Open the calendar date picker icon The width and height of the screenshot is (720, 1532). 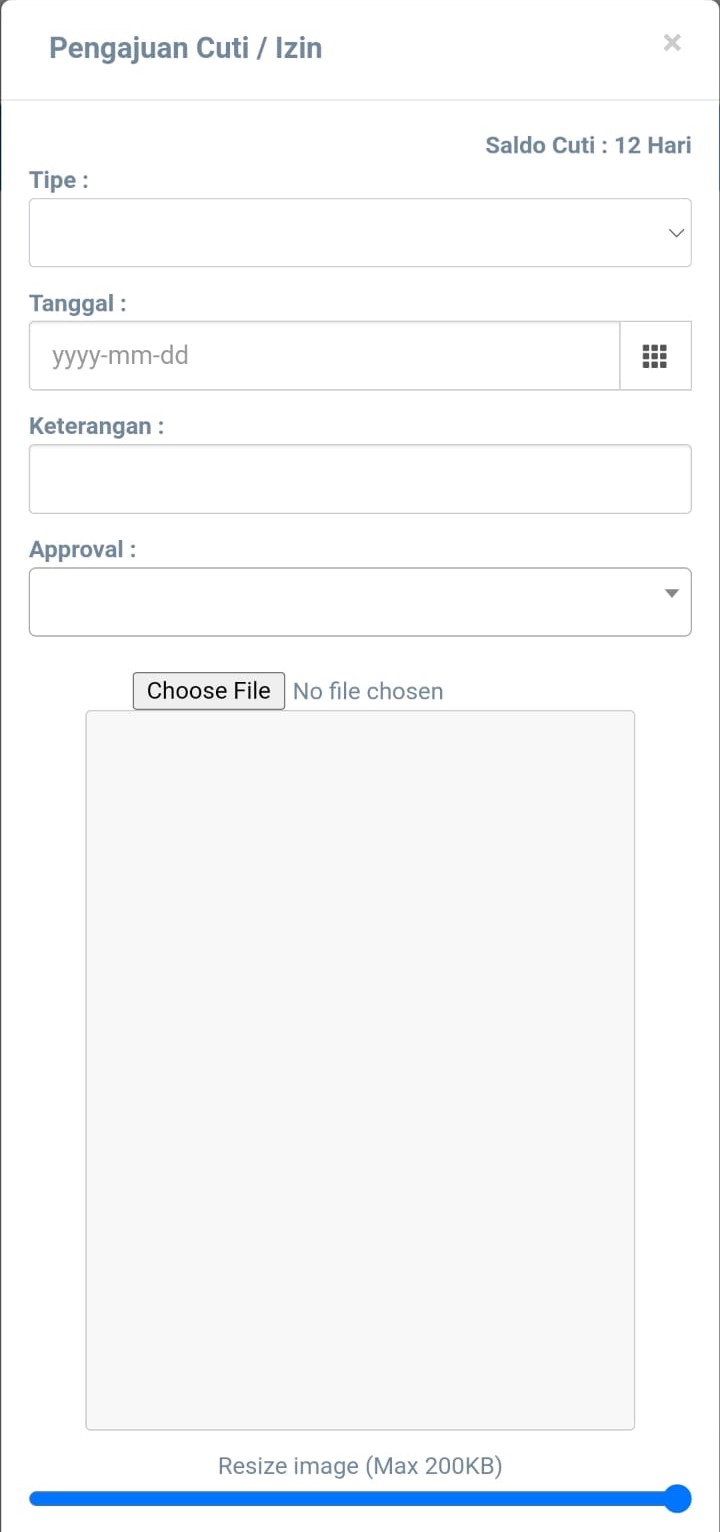(x=655, y=356)
